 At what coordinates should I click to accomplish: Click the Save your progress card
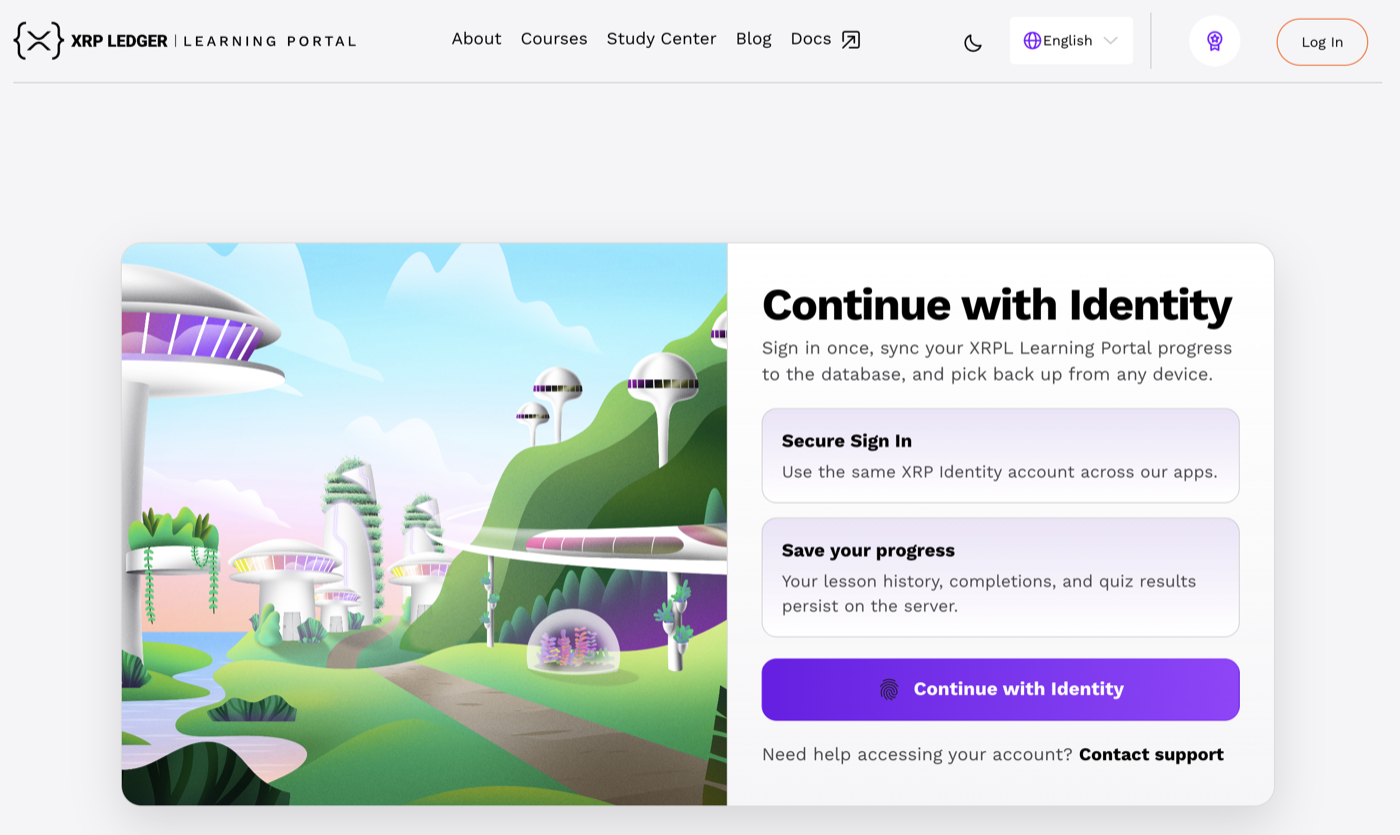click(x=1000, y=577)
